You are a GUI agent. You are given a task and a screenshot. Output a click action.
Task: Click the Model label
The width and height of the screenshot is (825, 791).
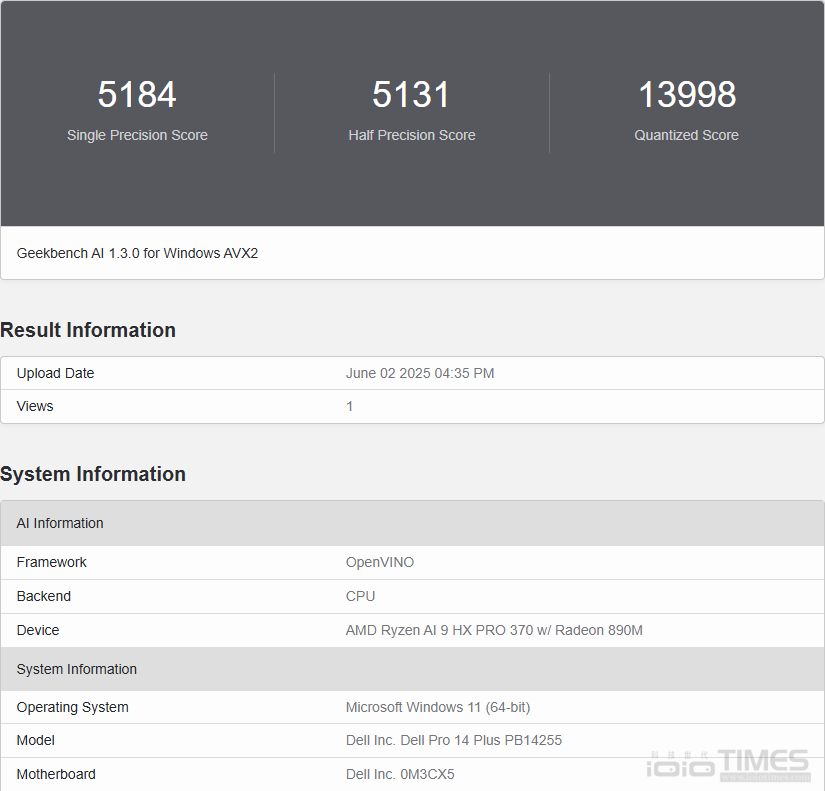click(x=36, y=740)
